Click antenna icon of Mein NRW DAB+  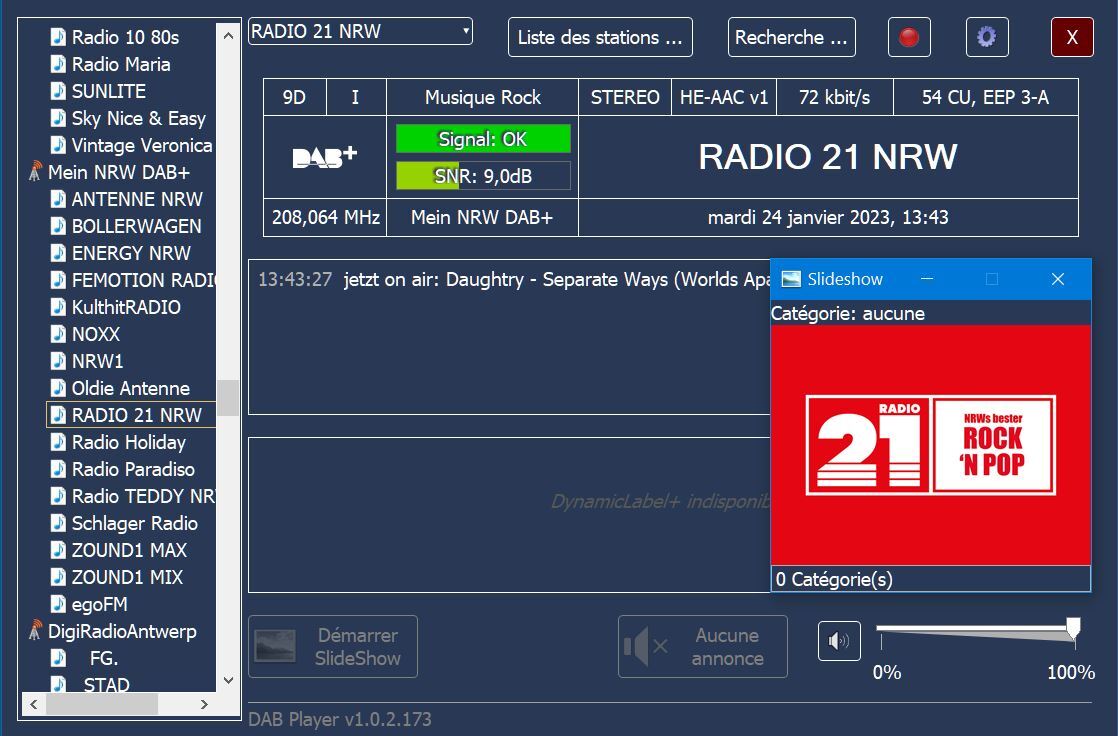pos(35,172)
